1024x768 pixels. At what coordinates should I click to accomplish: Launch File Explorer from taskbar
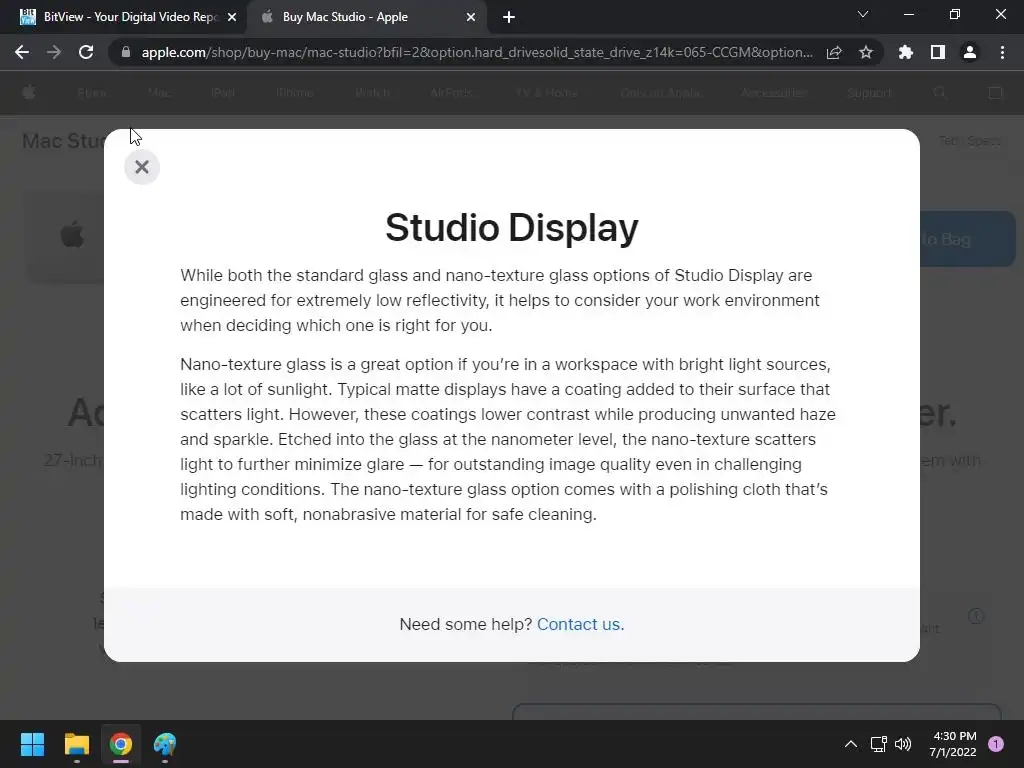76,744
